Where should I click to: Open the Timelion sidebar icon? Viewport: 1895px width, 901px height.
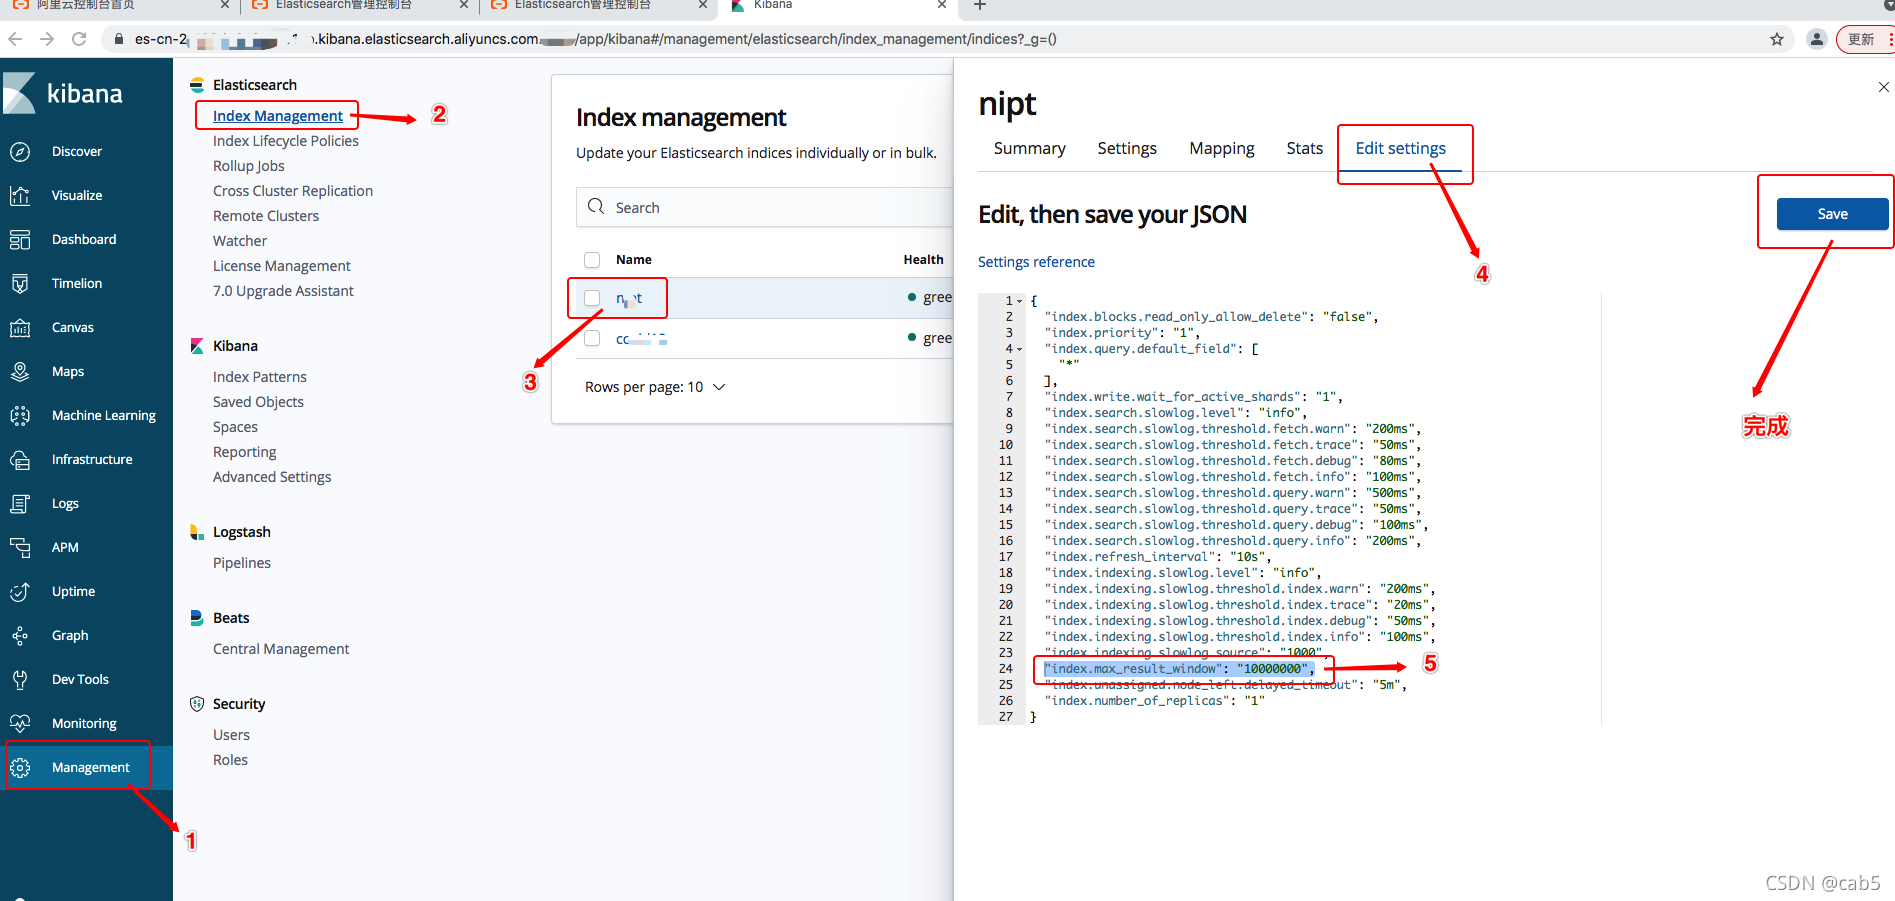(20, 284)
